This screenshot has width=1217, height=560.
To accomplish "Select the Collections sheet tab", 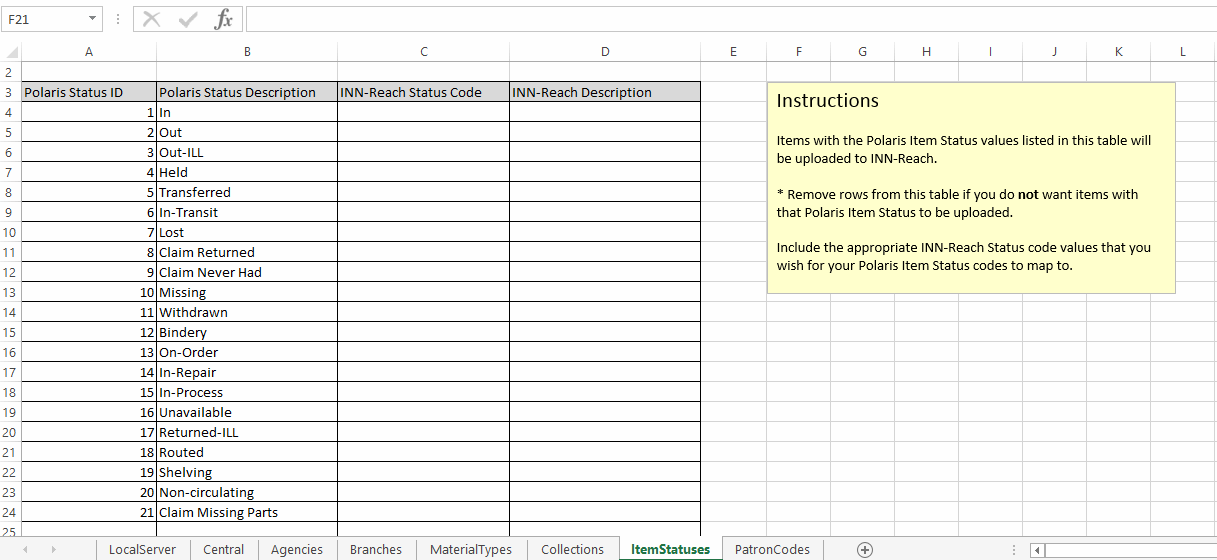I will click(x=572, y=549).
